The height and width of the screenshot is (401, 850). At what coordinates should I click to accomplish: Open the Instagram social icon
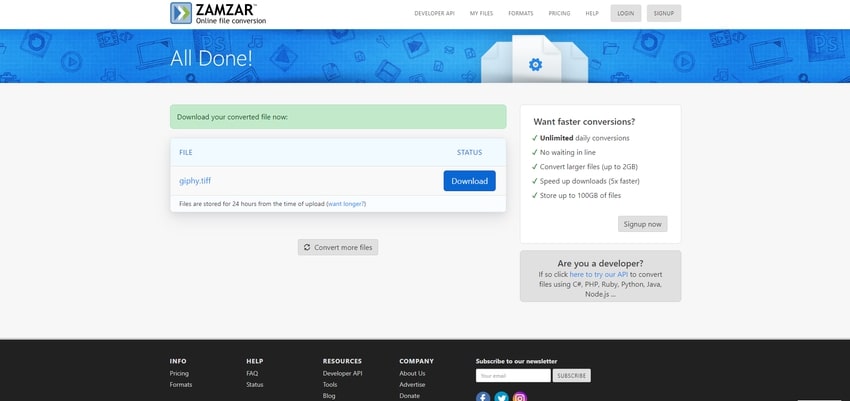(x=520, y=397)
